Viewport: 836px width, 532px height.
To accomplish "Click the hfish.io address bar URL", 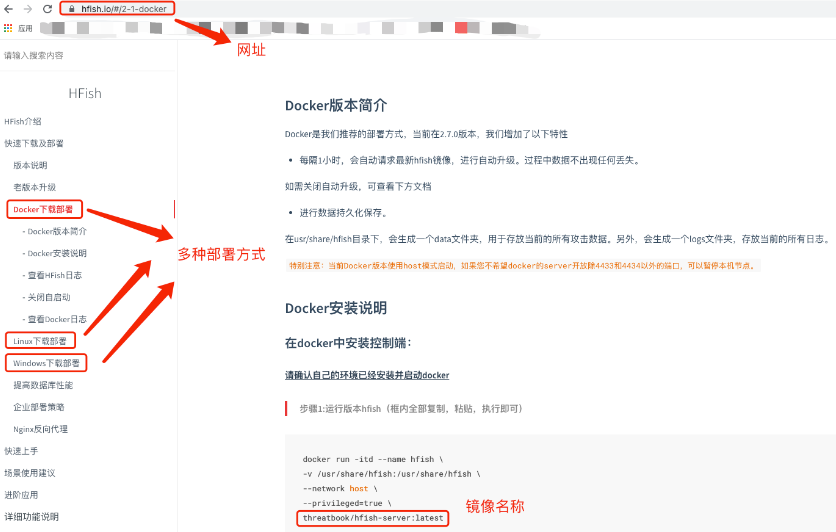I will pyautogui.click(x=124, y=9).
